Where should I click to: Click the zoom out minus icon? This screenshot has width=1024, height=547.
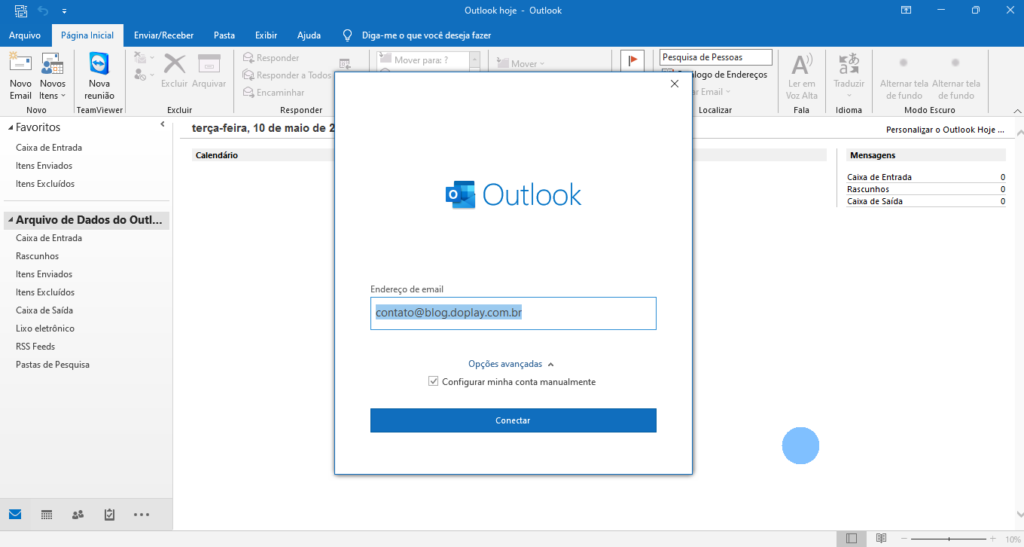(904, 539)
